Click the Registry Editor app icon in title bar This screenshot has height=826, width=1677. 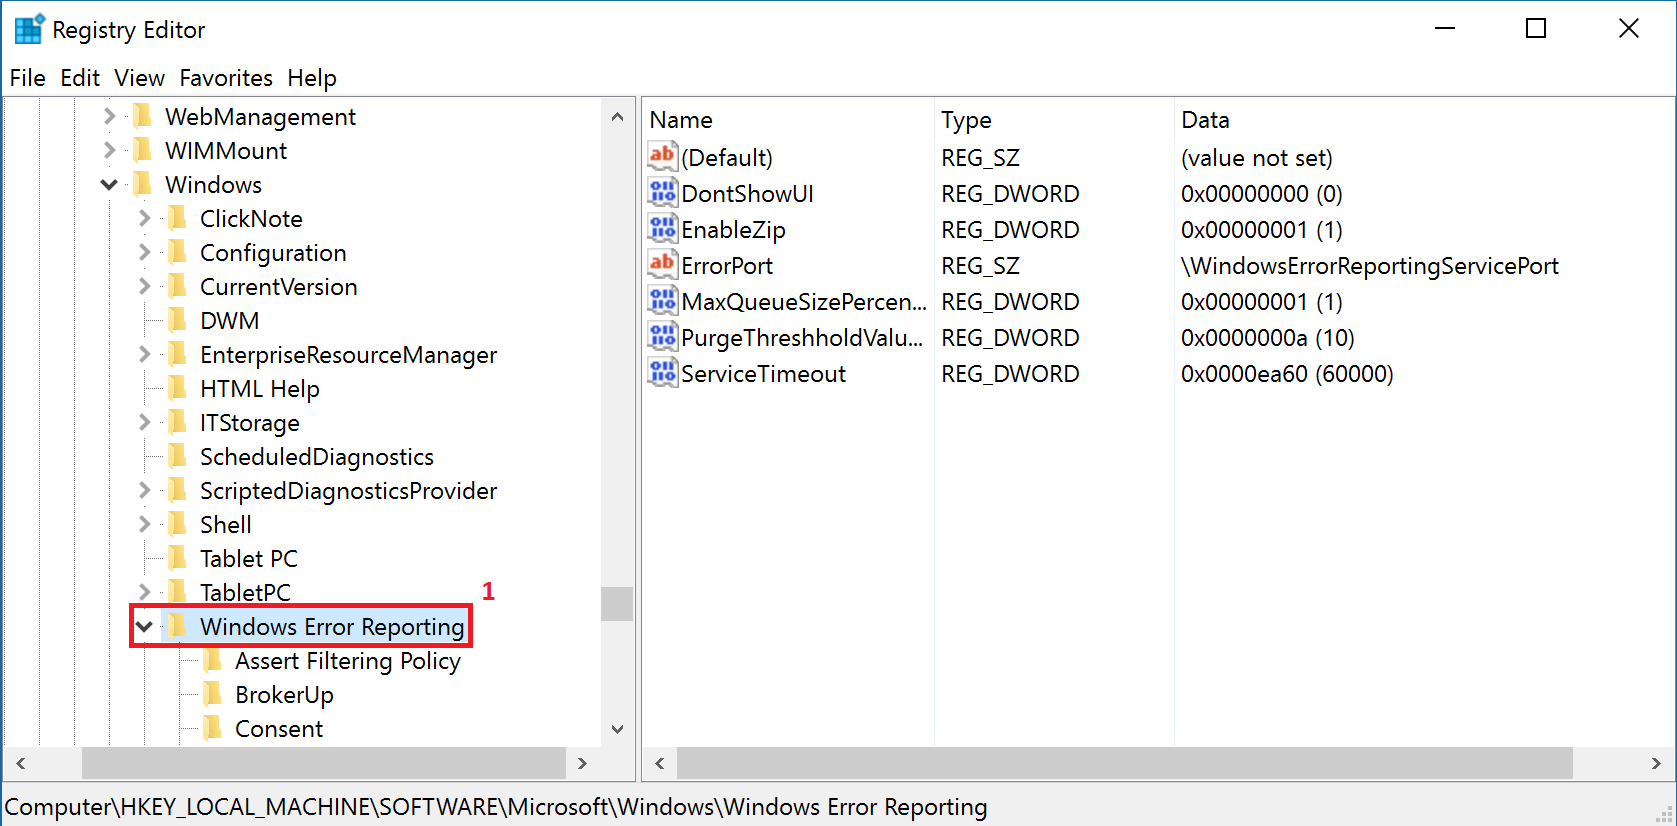click(x=28, y=29)
